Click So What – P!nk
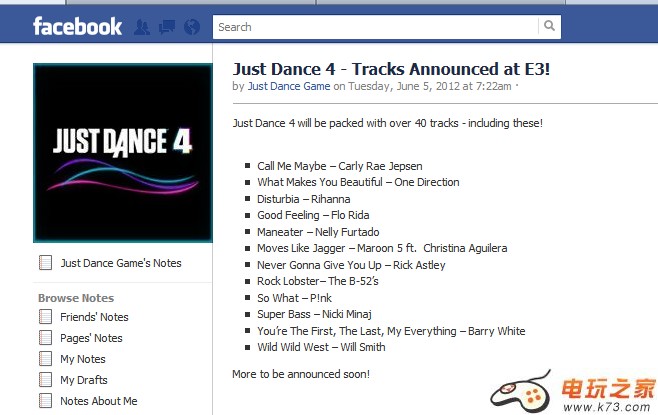 point(294,298)
